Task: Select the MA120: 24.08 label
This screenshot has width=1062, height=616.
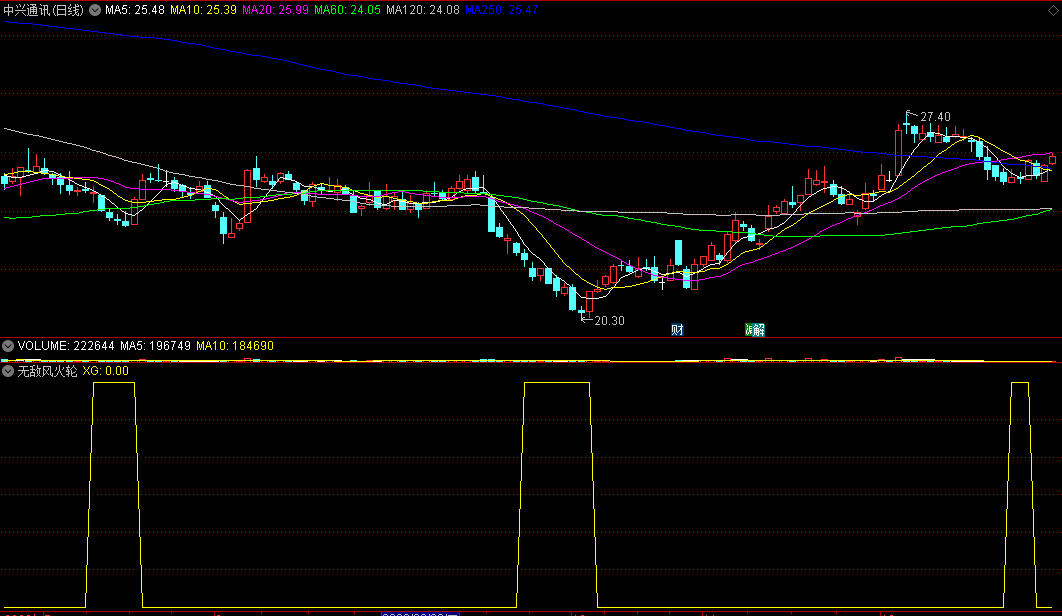Action: pos(423,10)
